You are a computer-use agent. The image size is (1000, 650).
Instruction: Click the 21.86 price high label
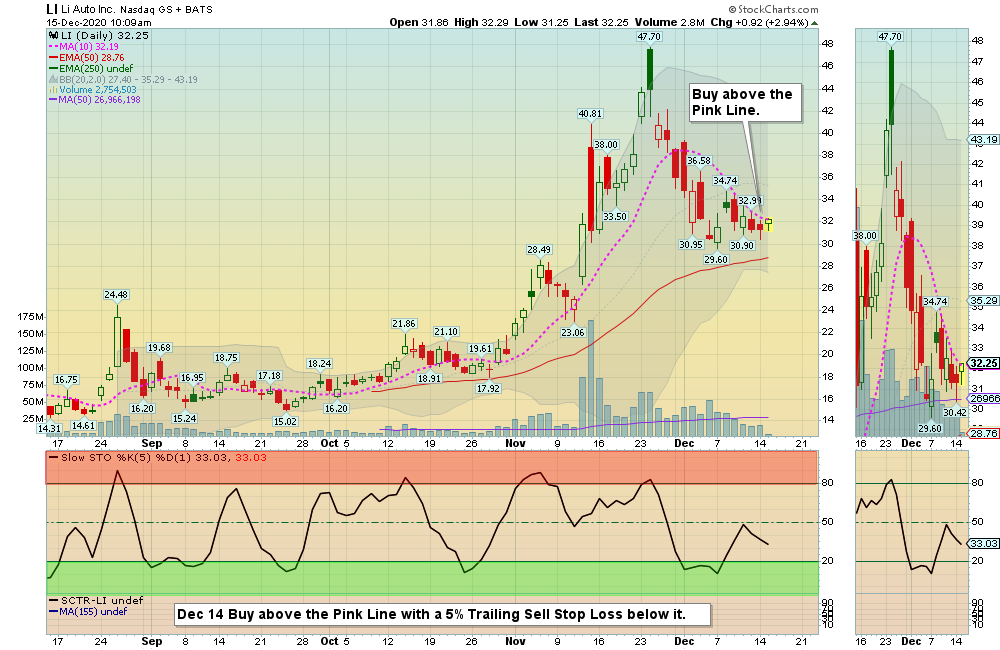[404, 323]
